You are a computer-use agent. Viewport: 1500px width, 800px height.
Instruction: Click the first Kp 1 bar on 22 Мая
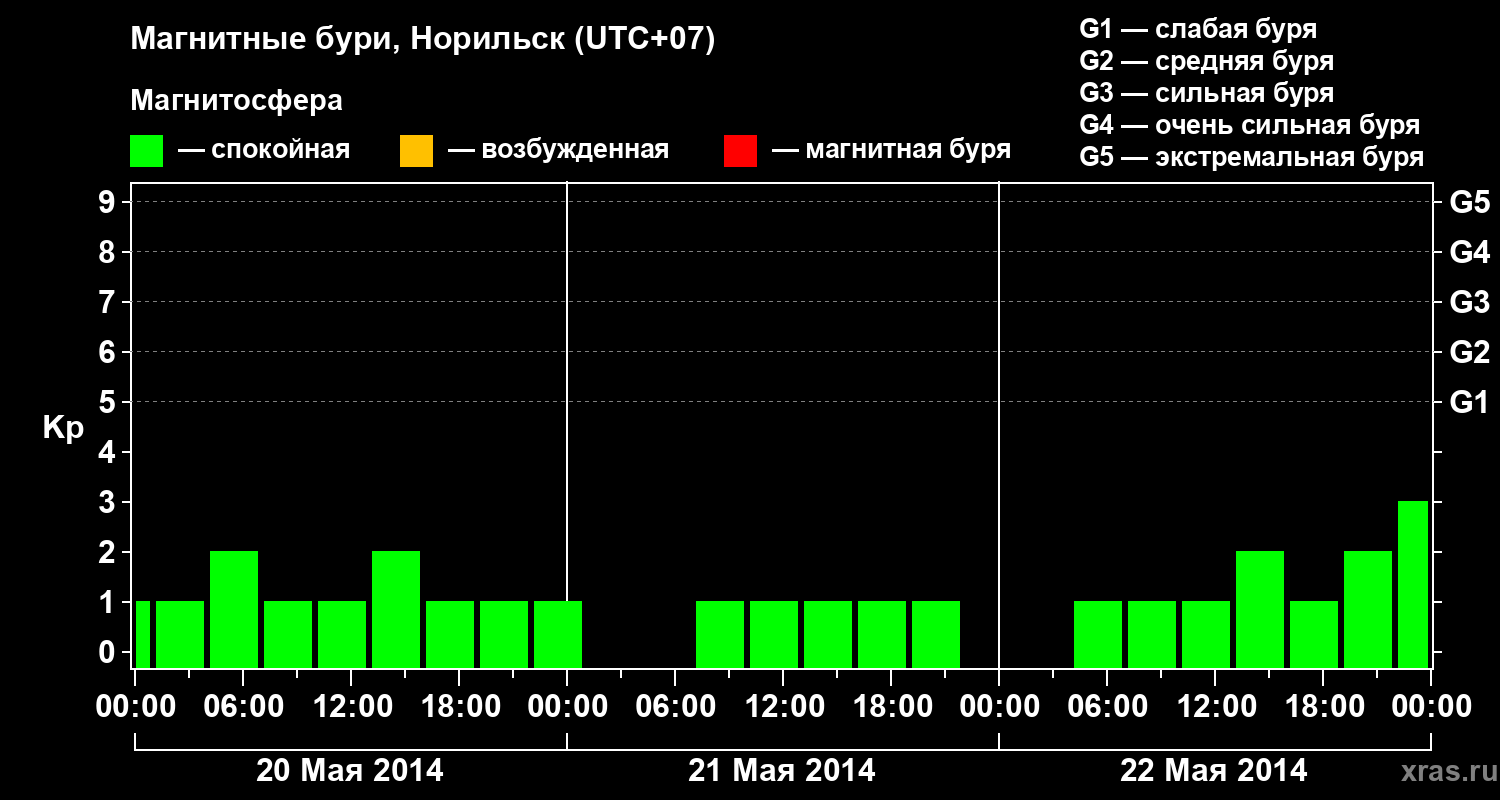click(1098, 634)
